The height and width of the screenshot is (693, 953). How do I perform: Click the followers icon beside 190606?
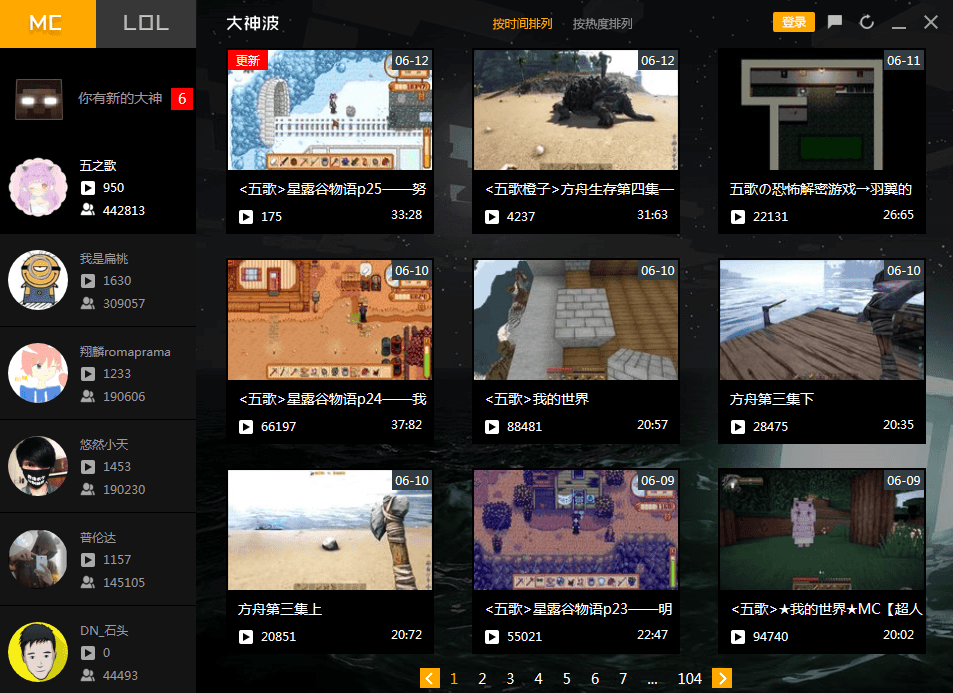coord(88,396)
